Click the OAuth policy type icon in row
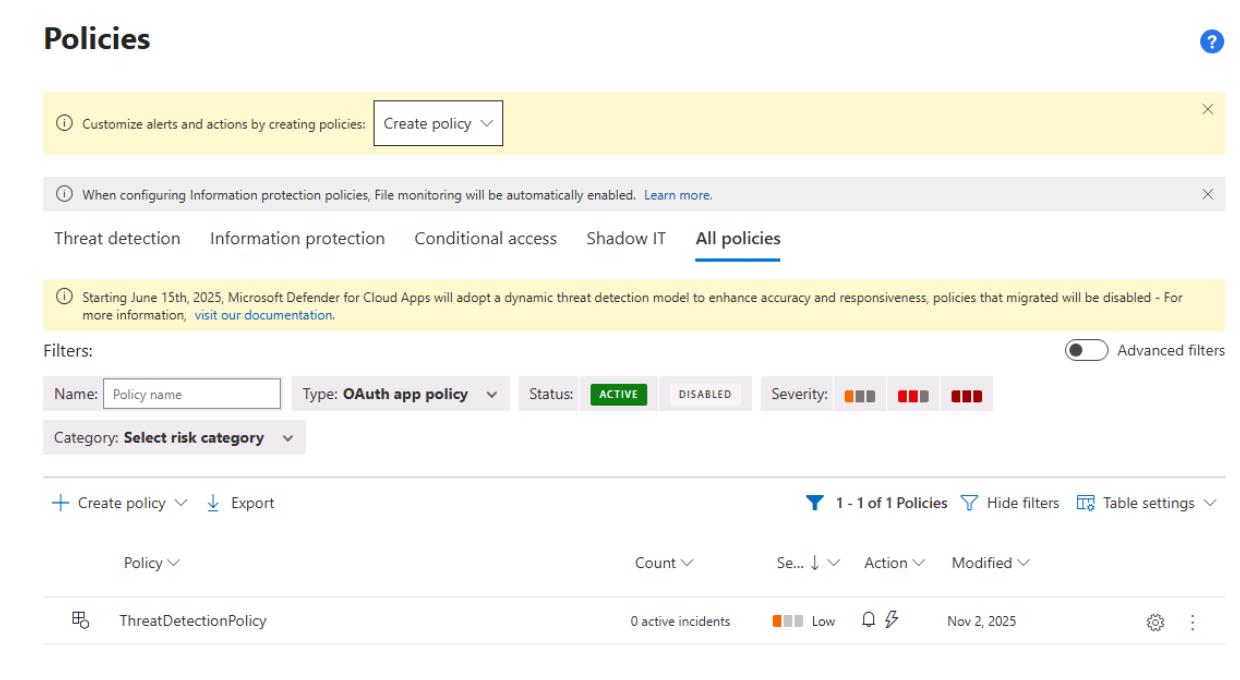 coord(80,621)
